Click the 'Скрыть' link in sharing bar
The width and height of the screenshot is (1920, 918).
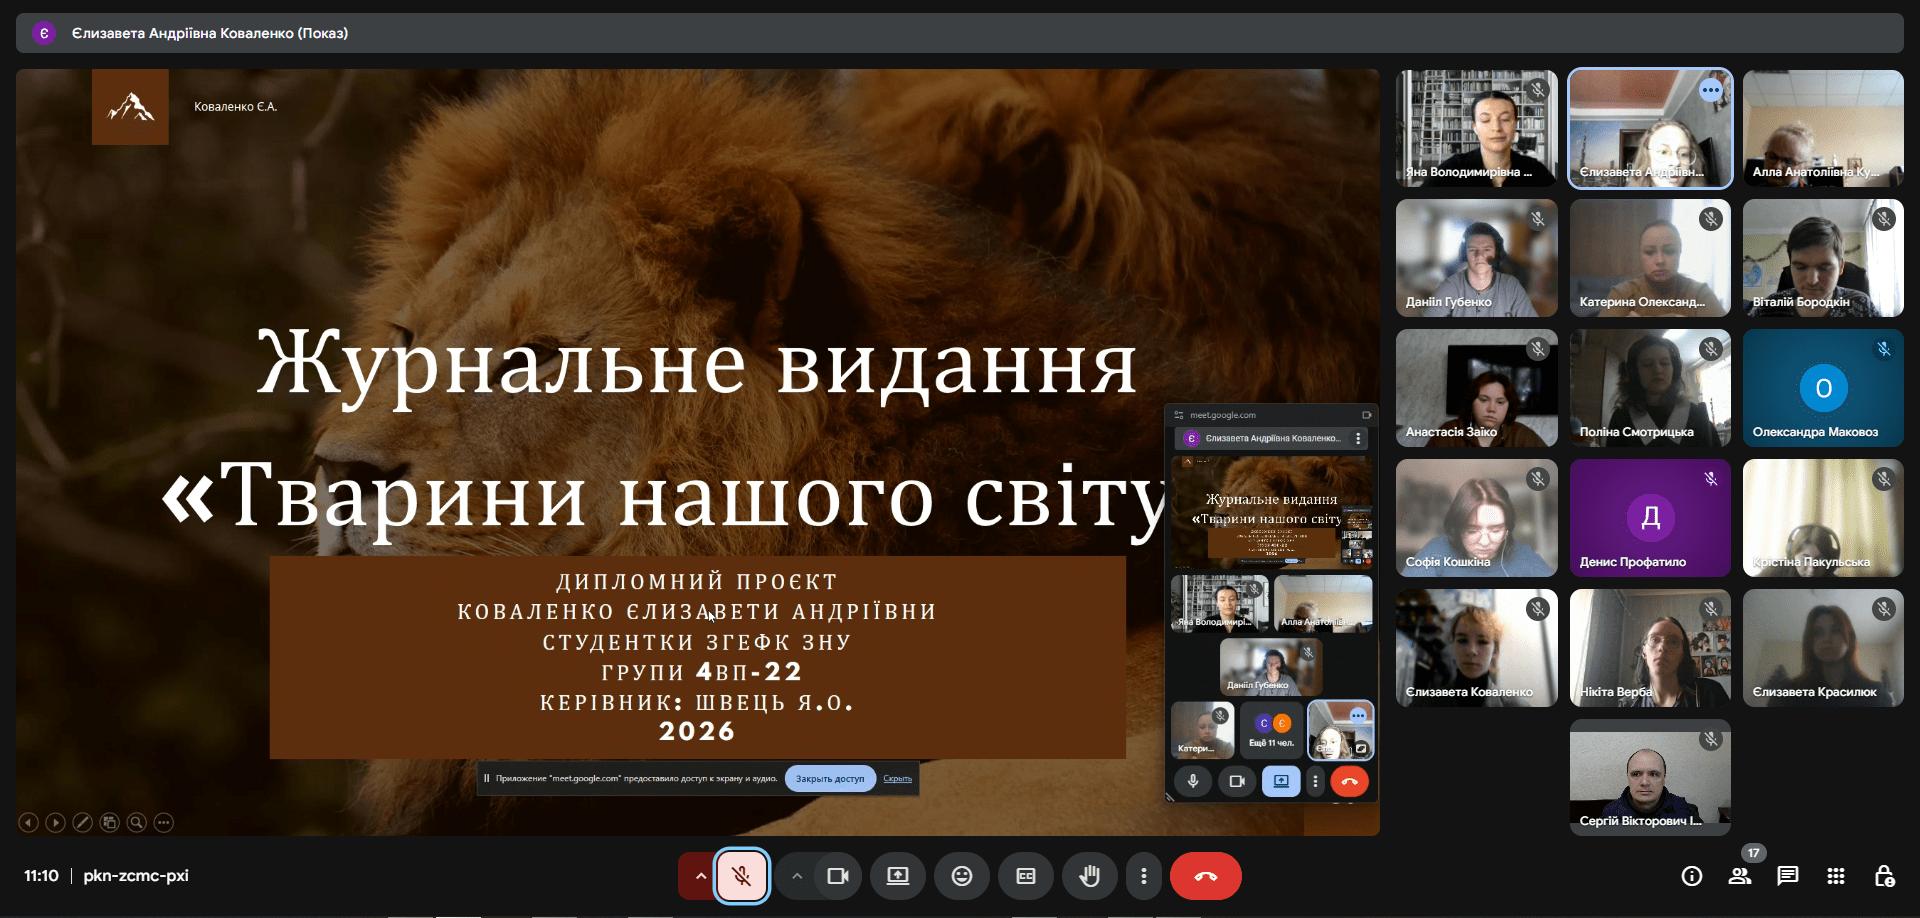(897, 778)
